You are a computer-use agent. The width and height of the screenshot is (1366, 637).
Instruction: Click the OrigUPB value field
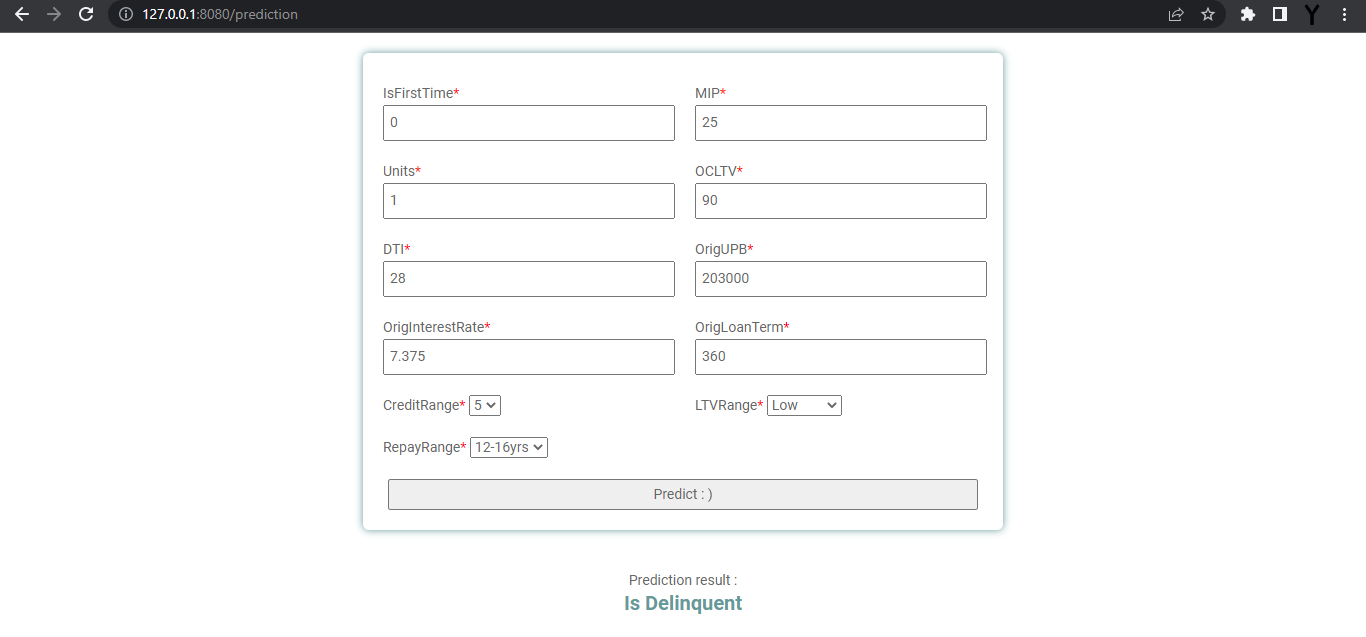tap(840, 278)
